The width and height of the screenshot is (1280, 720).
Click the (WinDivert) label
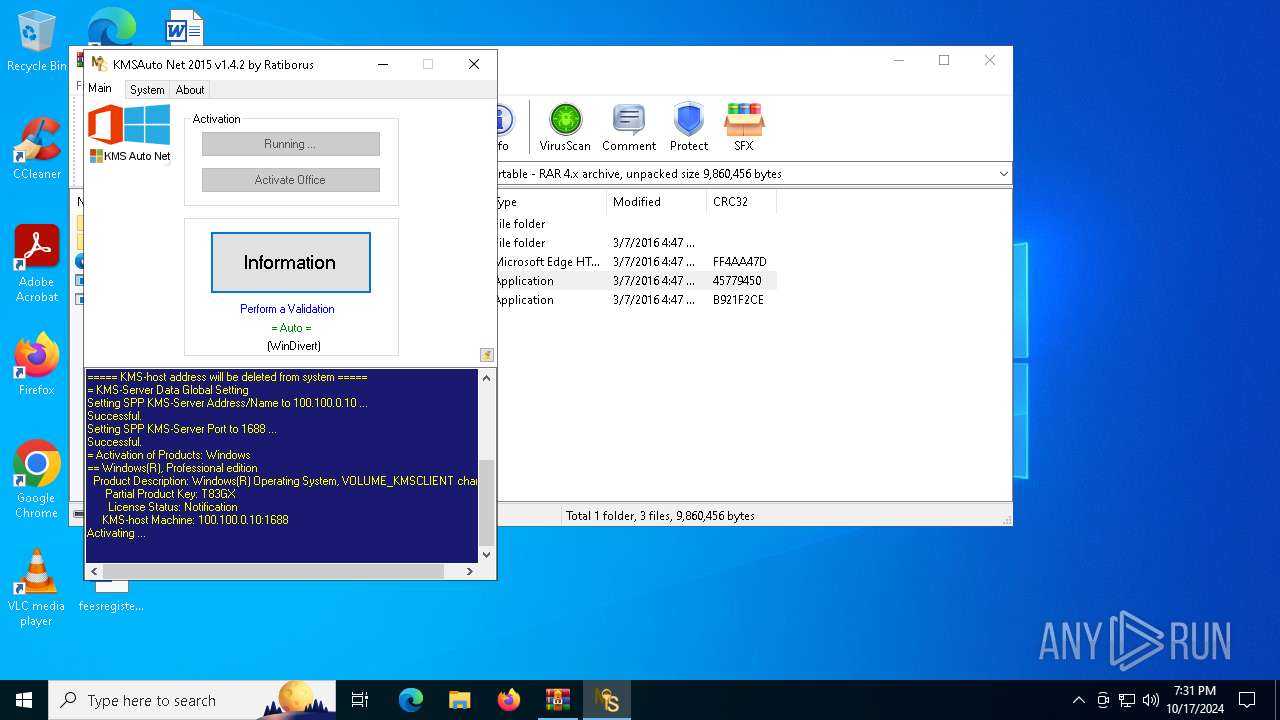(x=294, y=346)
